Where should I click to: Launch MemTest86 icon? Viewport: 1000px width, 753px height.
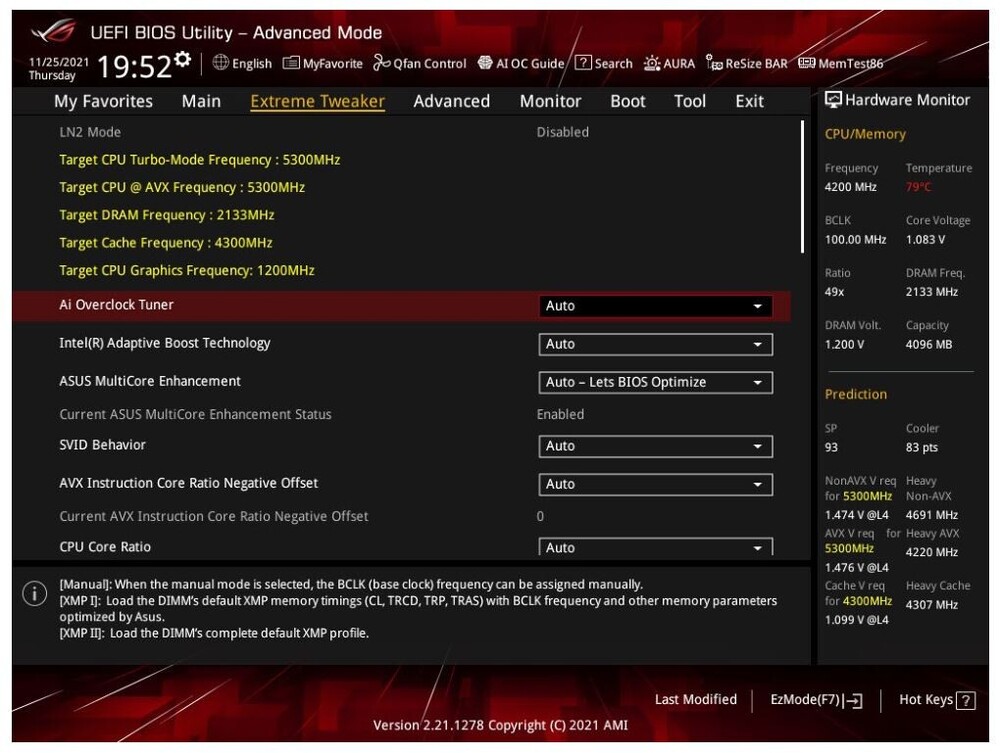pyautogui.click(x=807, y=62)
